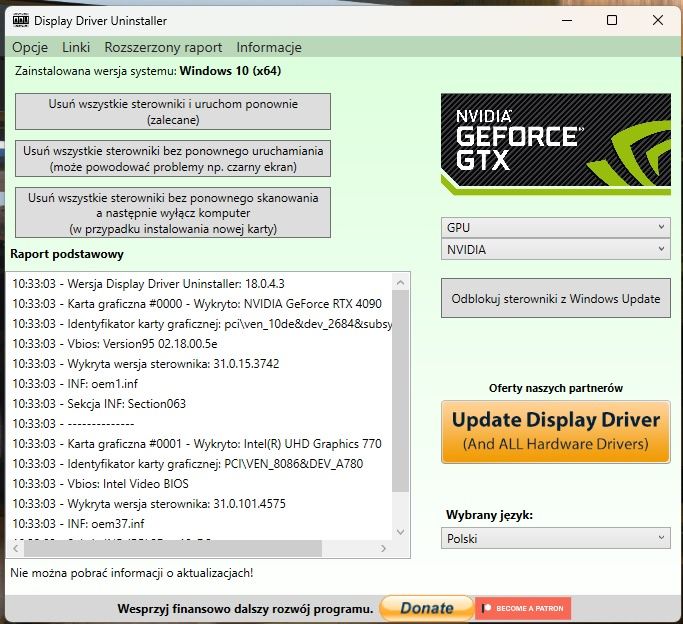Select the Sekcja INF: Section063 line
This screenshot has height=624, width=683.
point(99,404)
